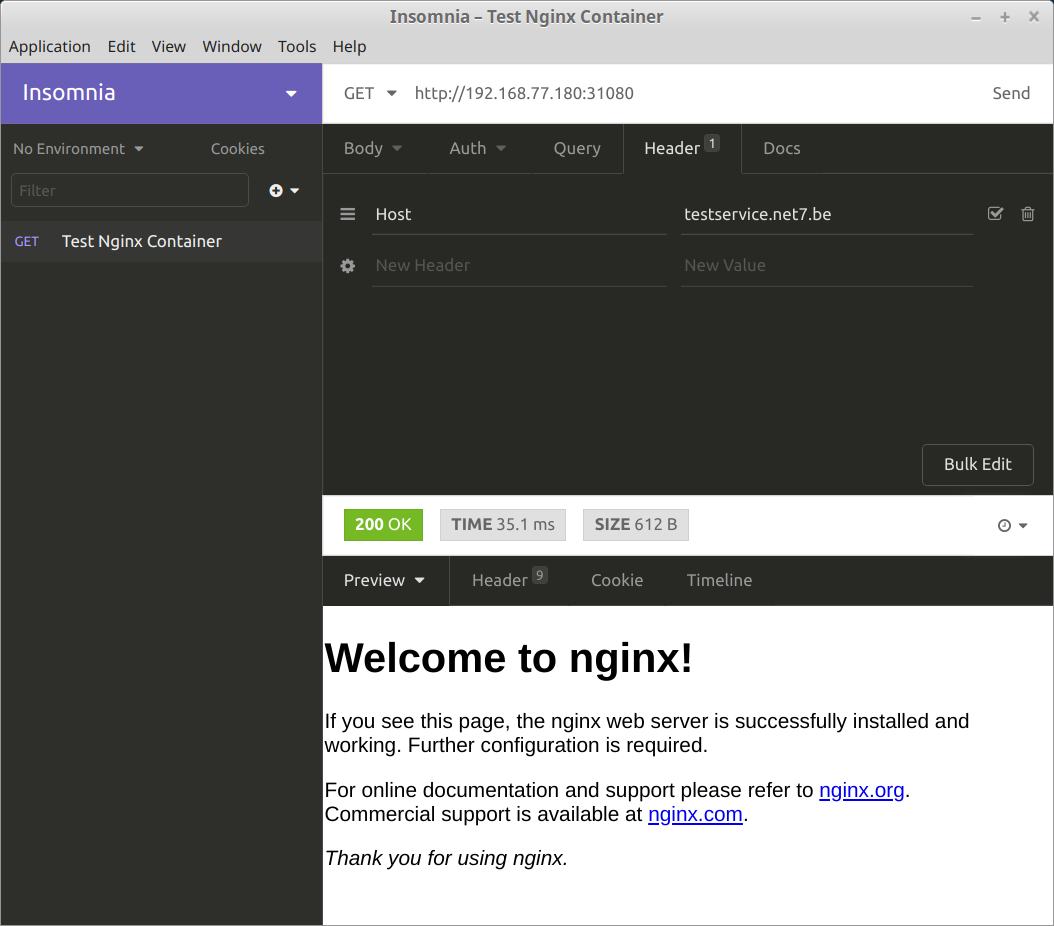Follow the nginx.com link
Image resolution: width=1054 pixels, height=926 pixels.
click(x=695, y=814)
